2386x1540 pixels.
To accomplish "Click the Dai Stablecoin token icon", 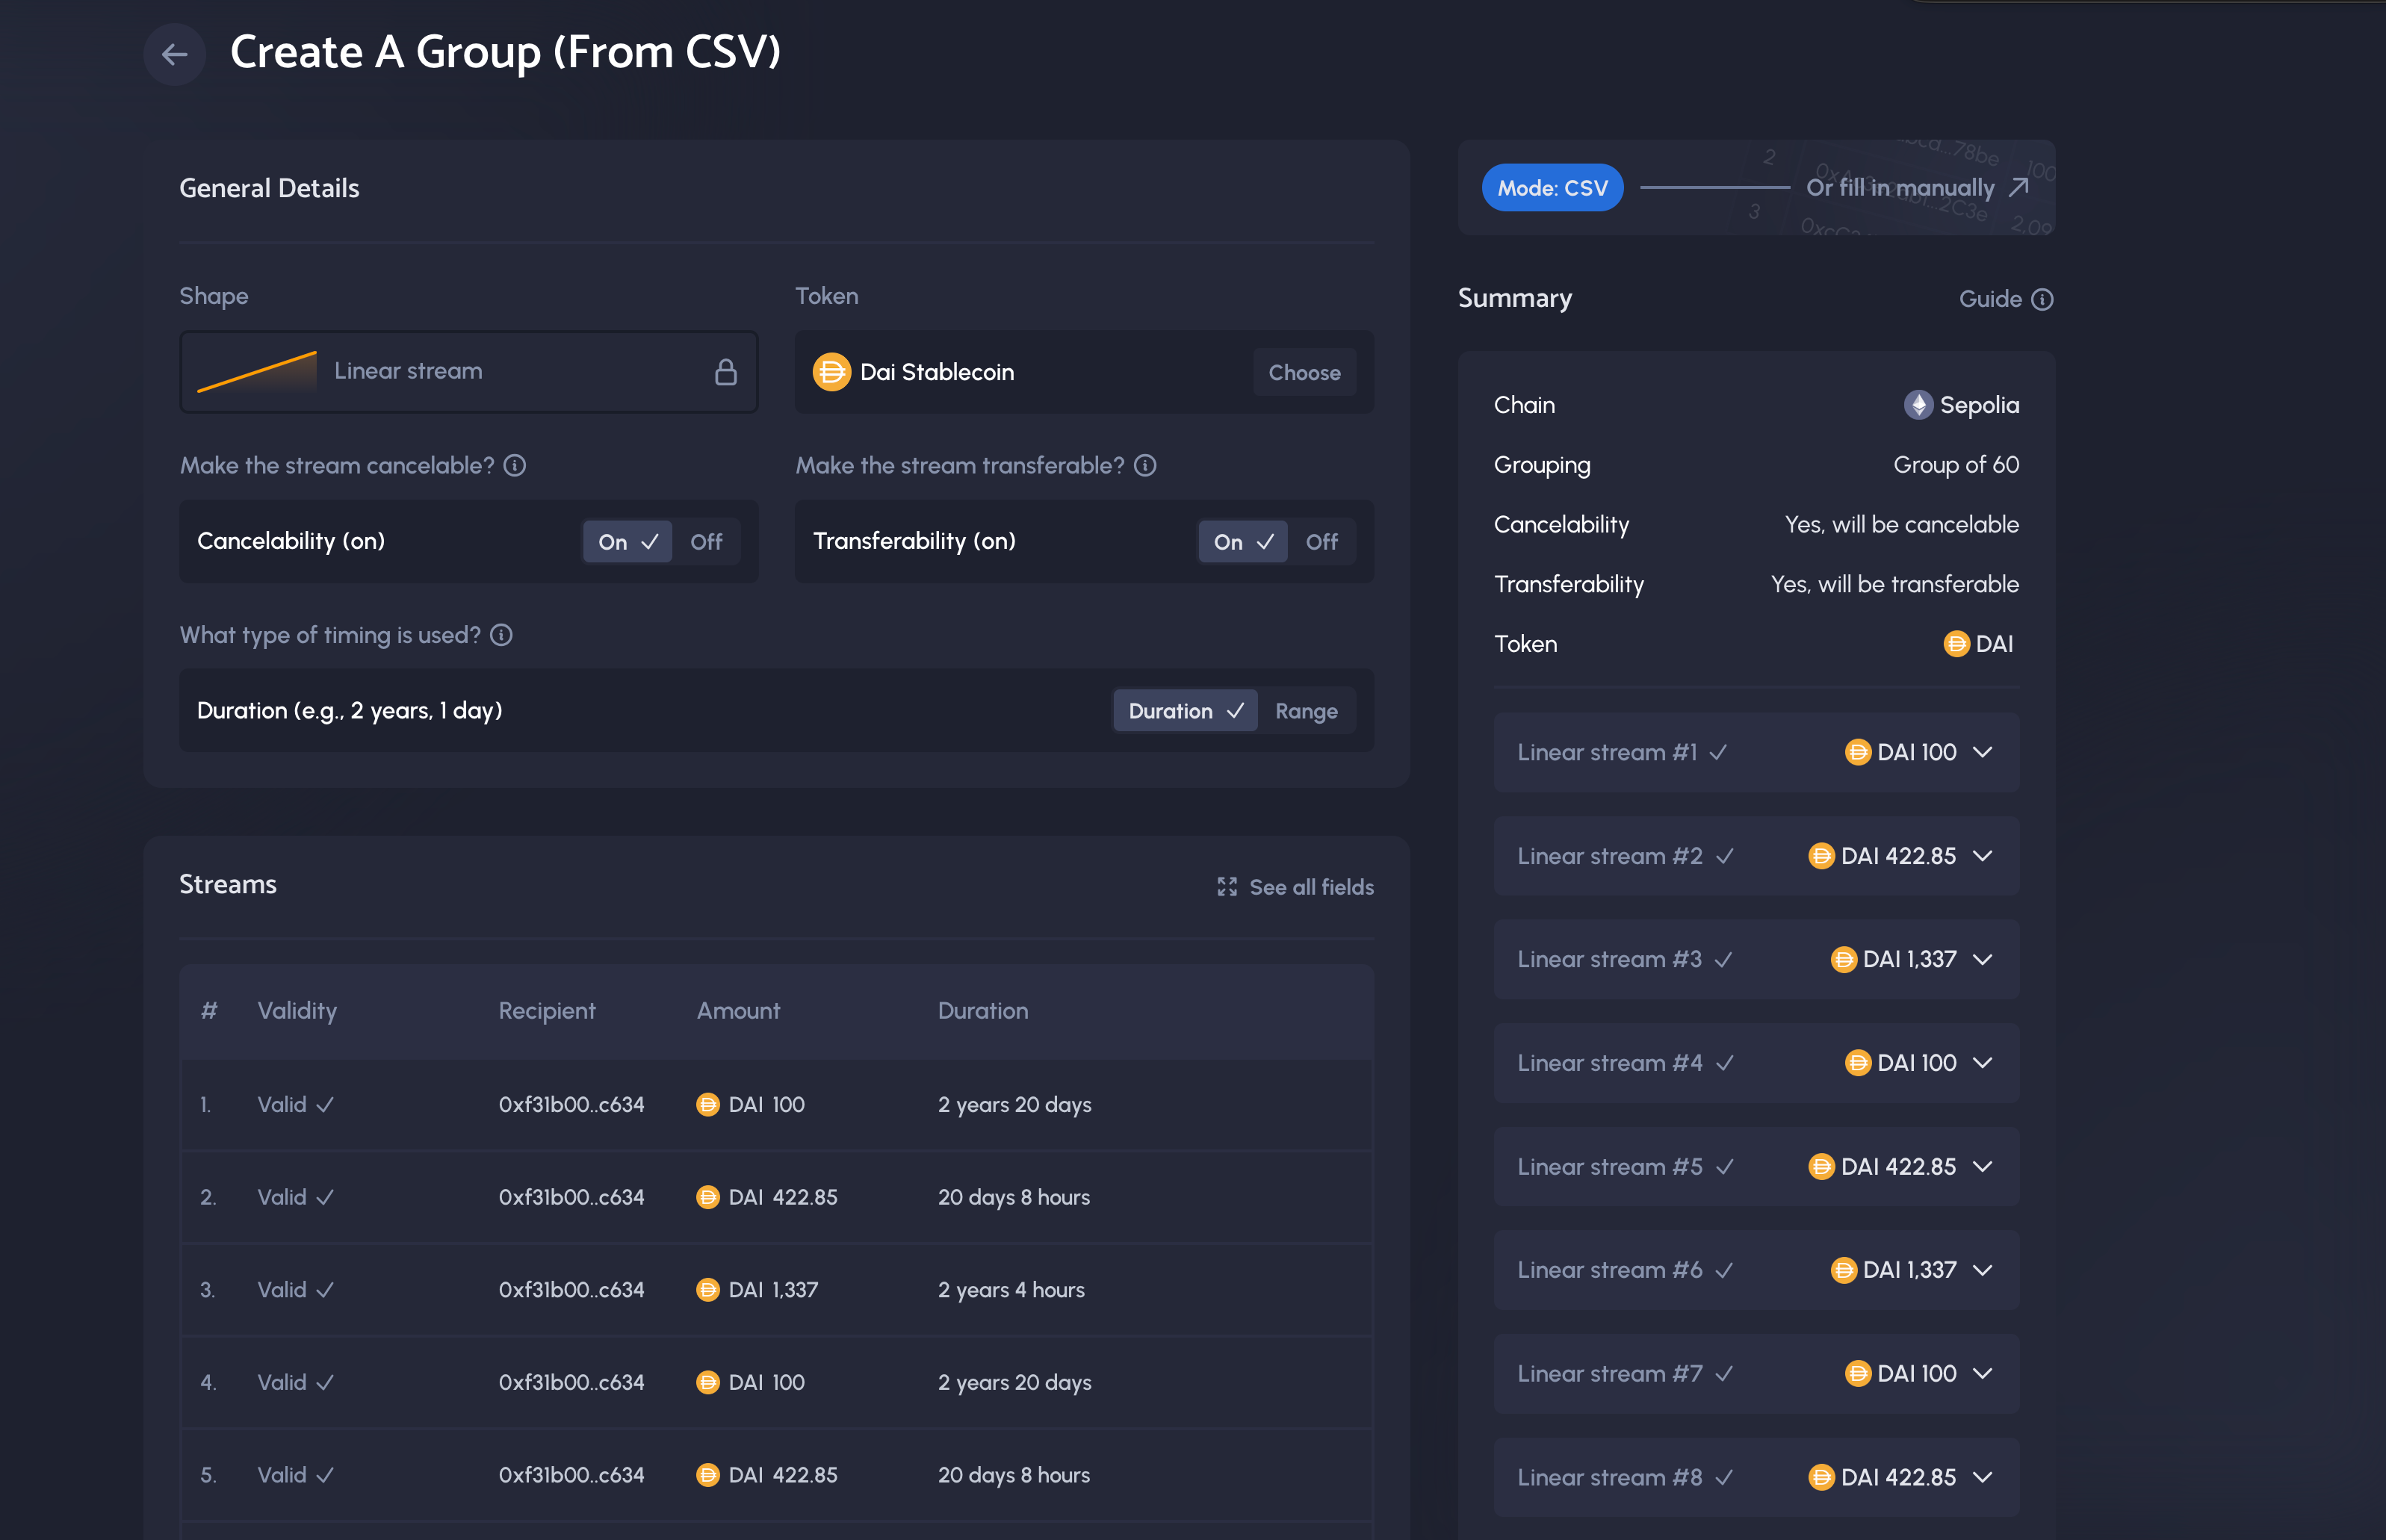I will 833,370.
